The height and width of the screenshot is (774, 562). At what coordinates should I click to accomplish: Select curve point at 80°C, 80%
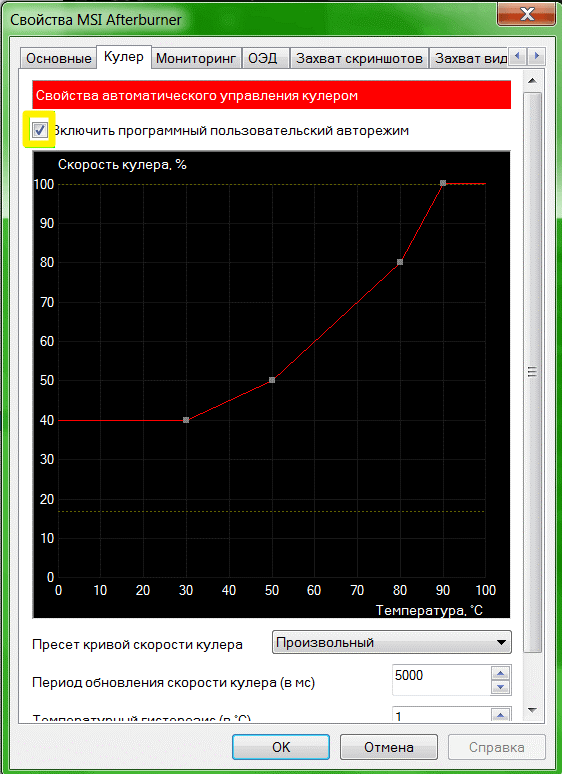click(x=400, y=262)
